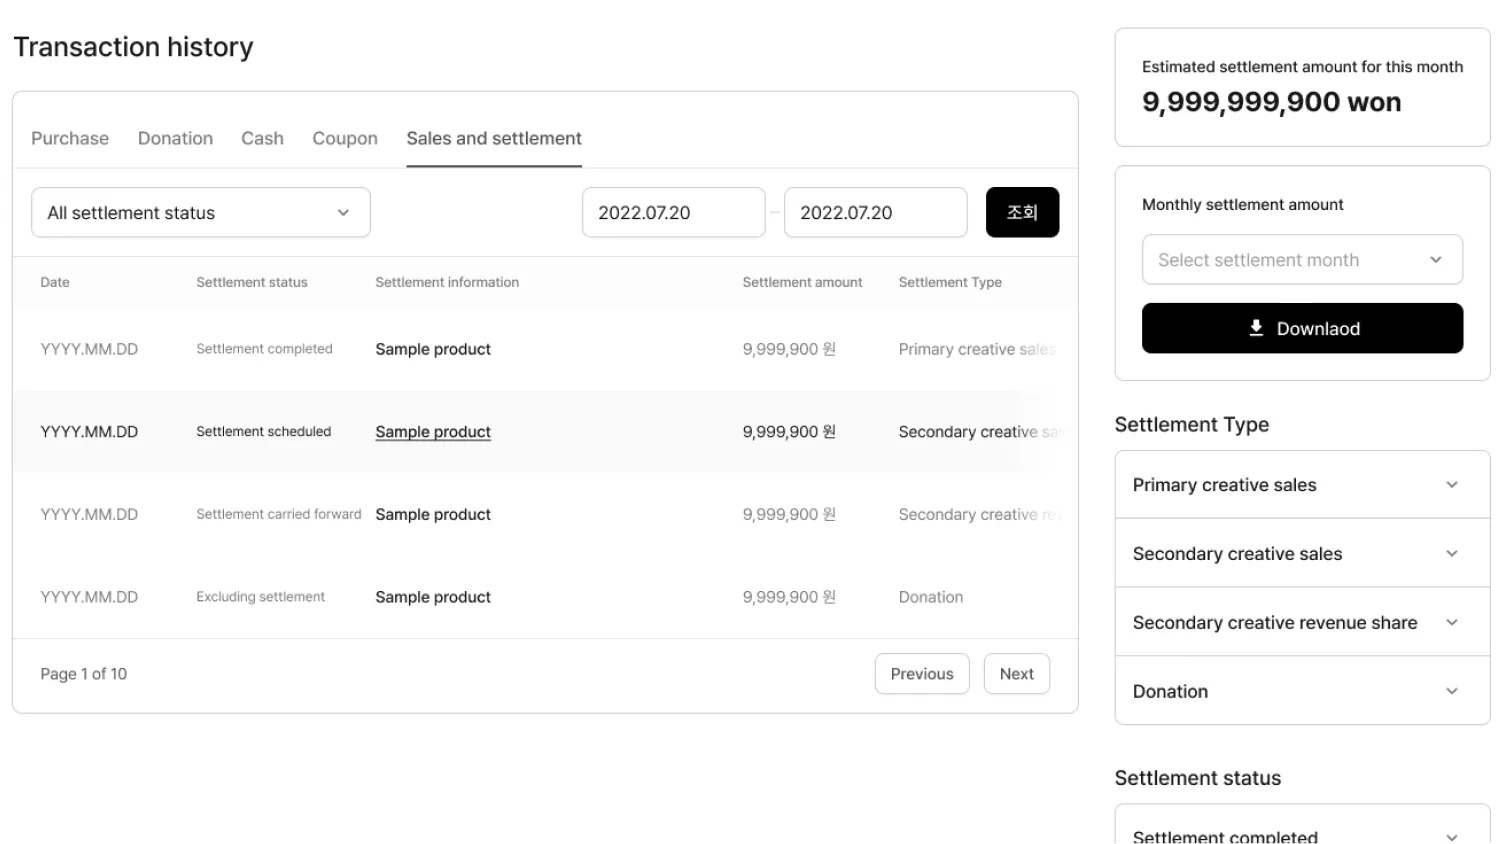Go to the Next page
The width and height of the screenshot is (1501, 844).
tap(1016, 674)
